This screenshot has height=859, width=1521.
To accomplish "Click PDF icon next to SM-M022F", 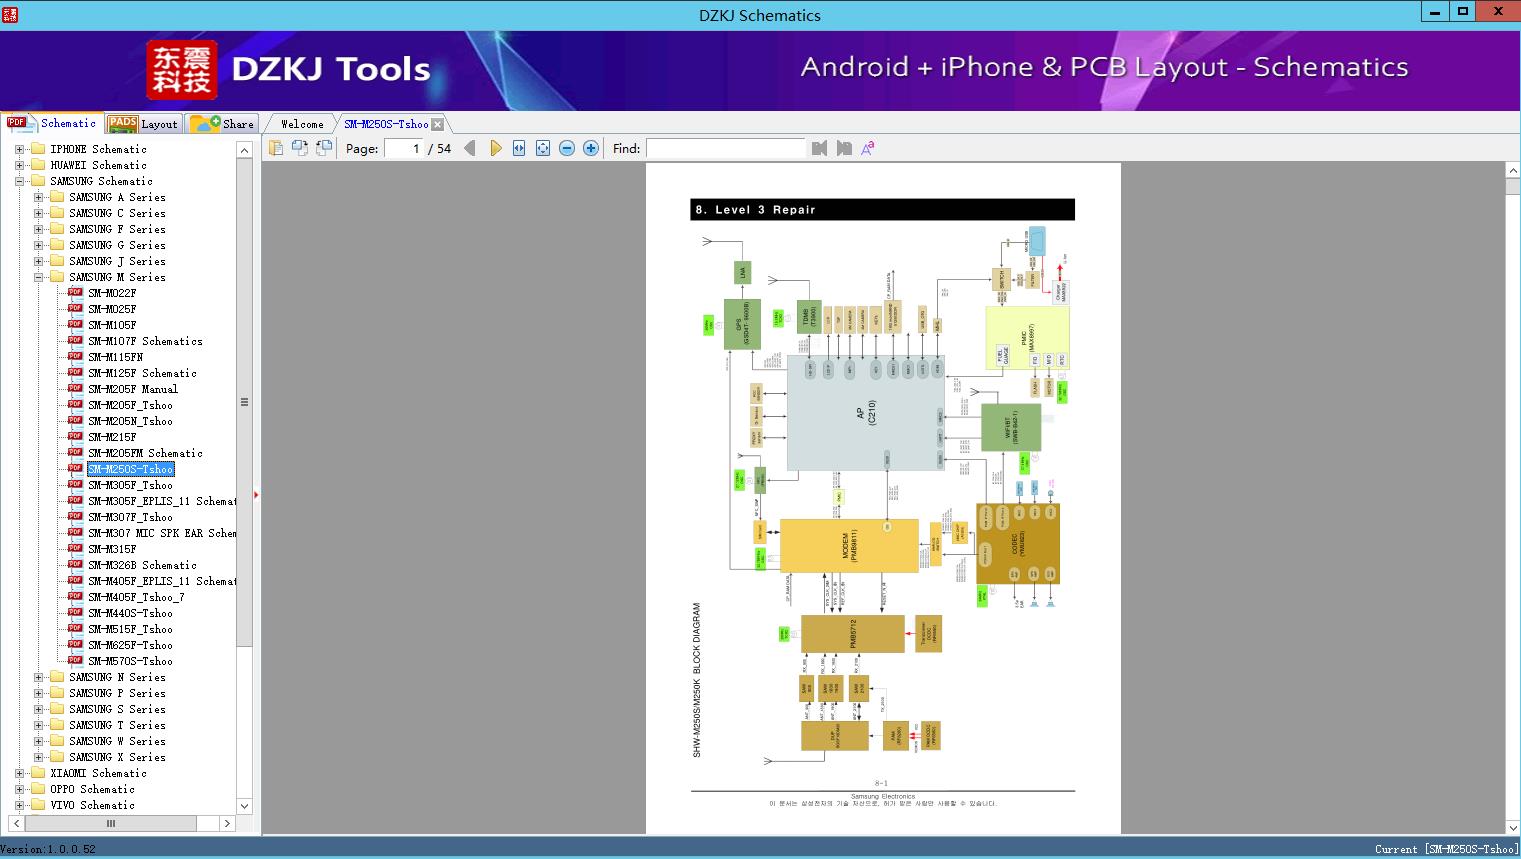I will 75,293.
